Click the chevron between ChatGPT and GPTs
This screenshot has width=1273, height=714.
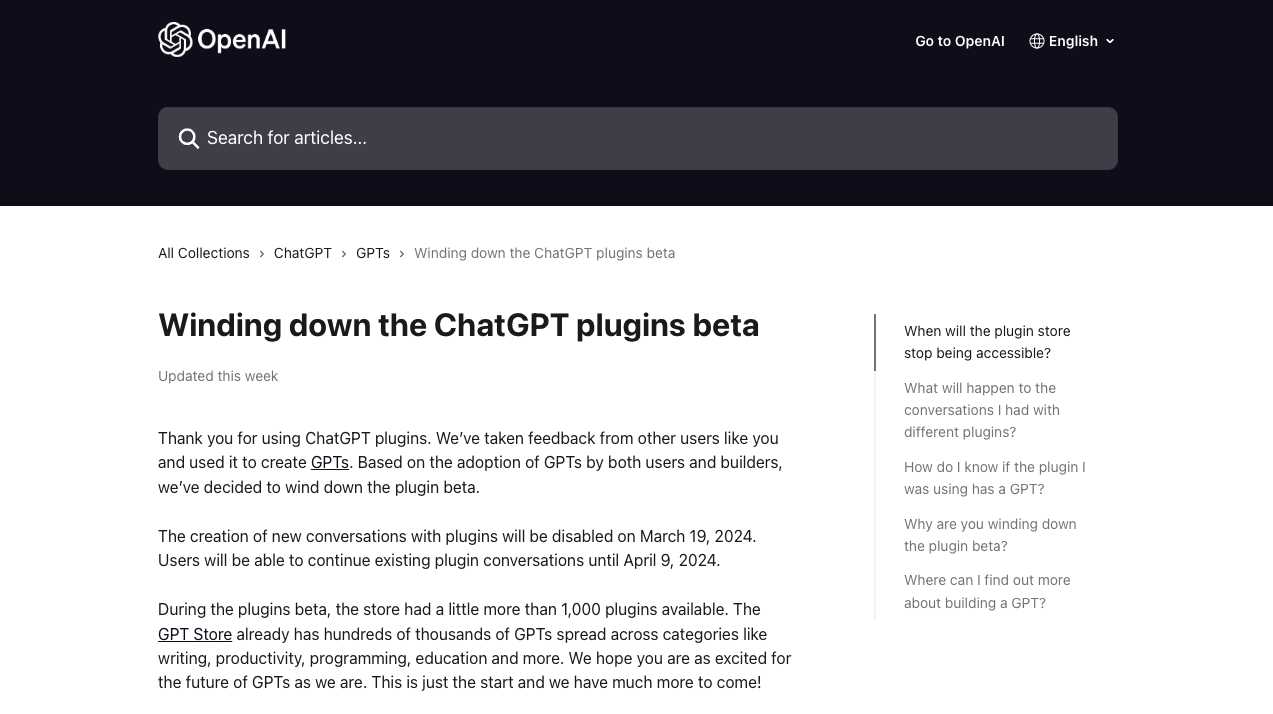343,254
